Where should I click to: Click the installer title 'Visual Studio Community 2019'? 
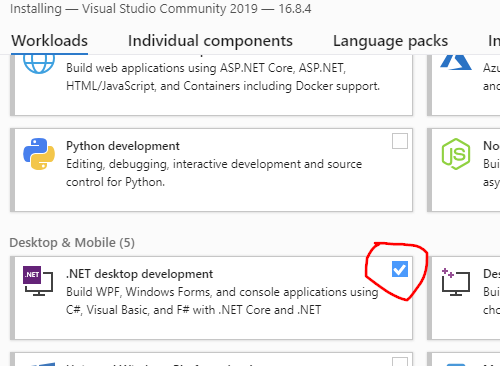click(x=170, y=9)
